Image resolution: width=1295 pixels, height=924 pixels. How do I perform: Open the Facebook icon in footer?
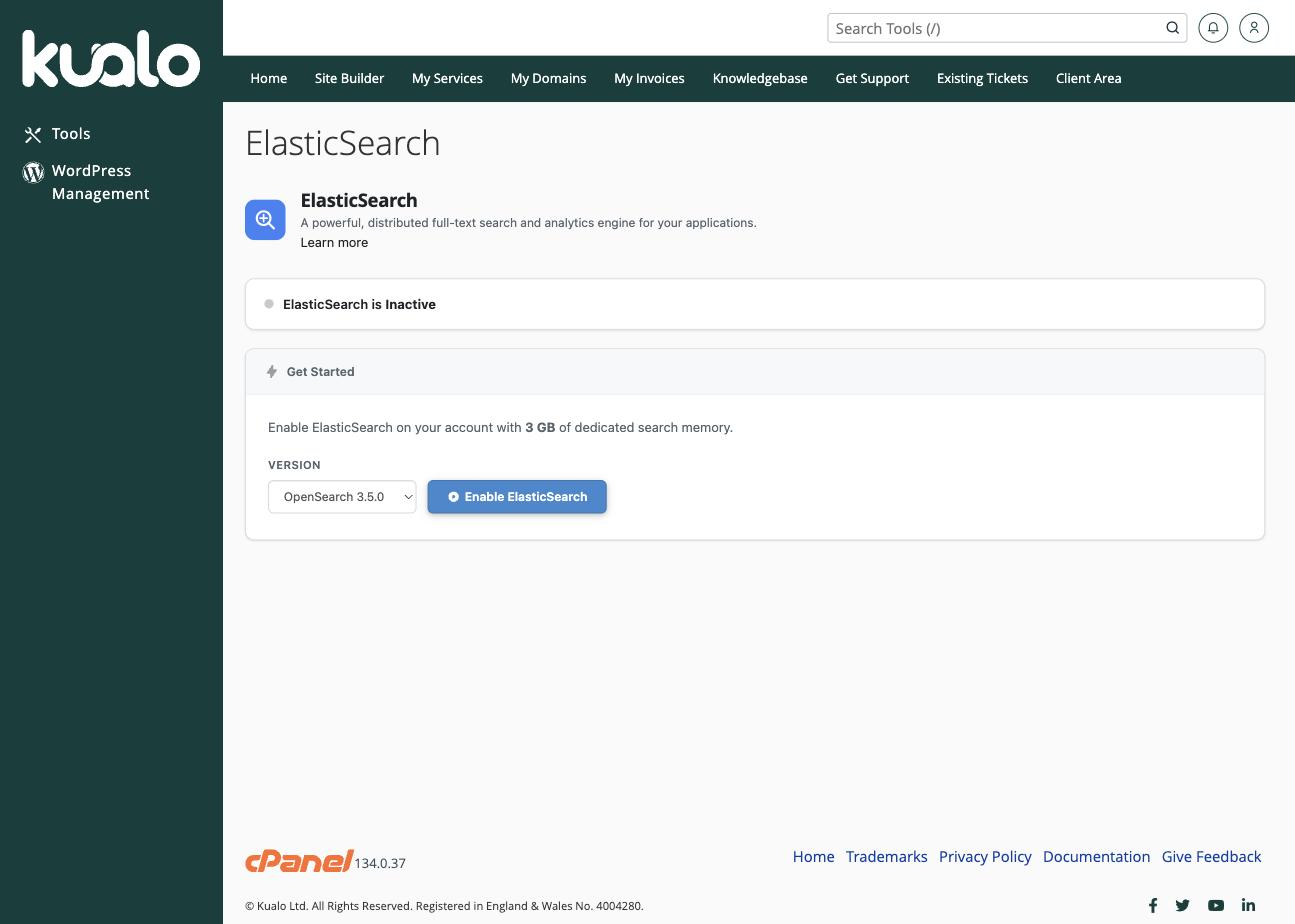1153,905
